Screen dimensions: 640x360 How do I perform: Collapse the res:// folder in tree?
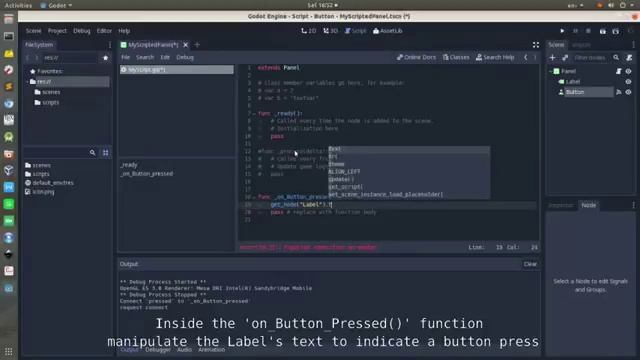point(27,82)
